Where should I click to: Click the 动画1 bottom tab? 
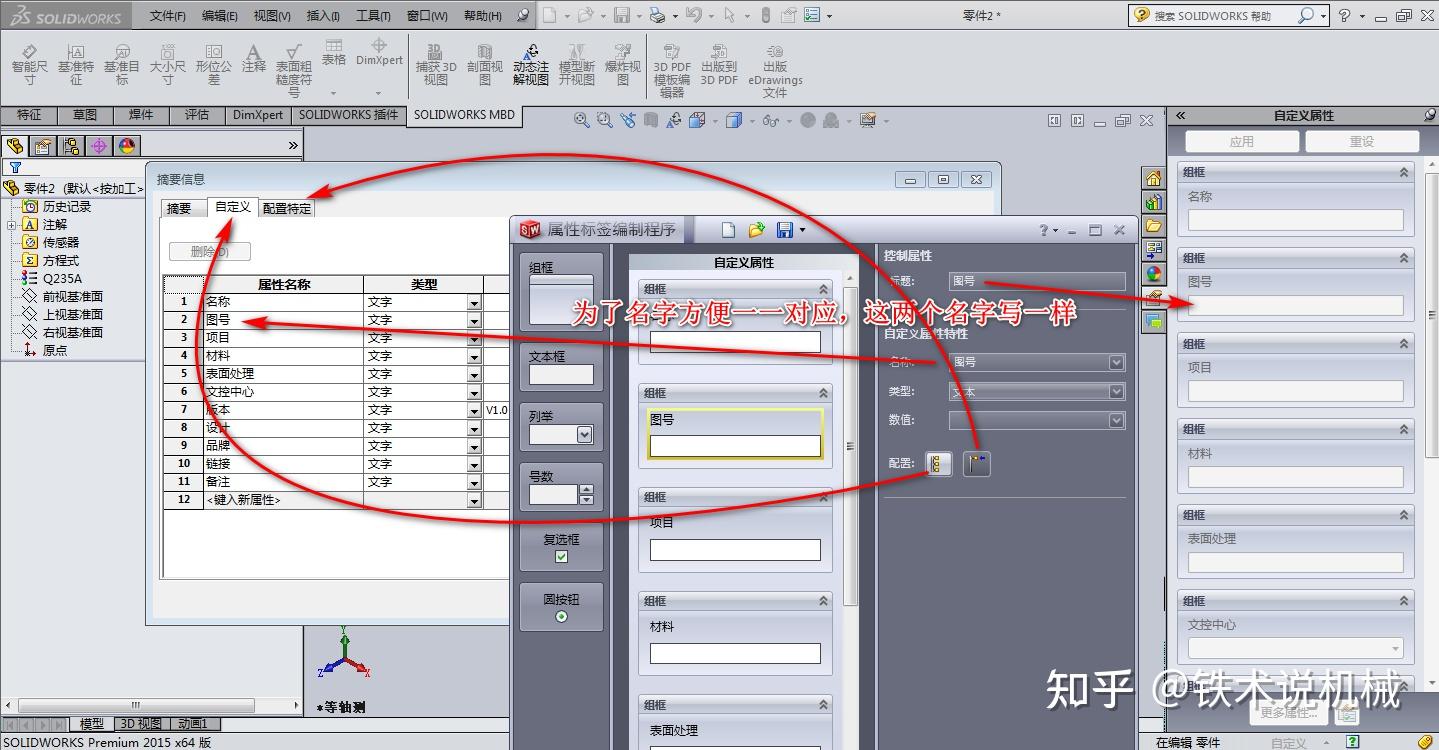click(x=193, y=724)
